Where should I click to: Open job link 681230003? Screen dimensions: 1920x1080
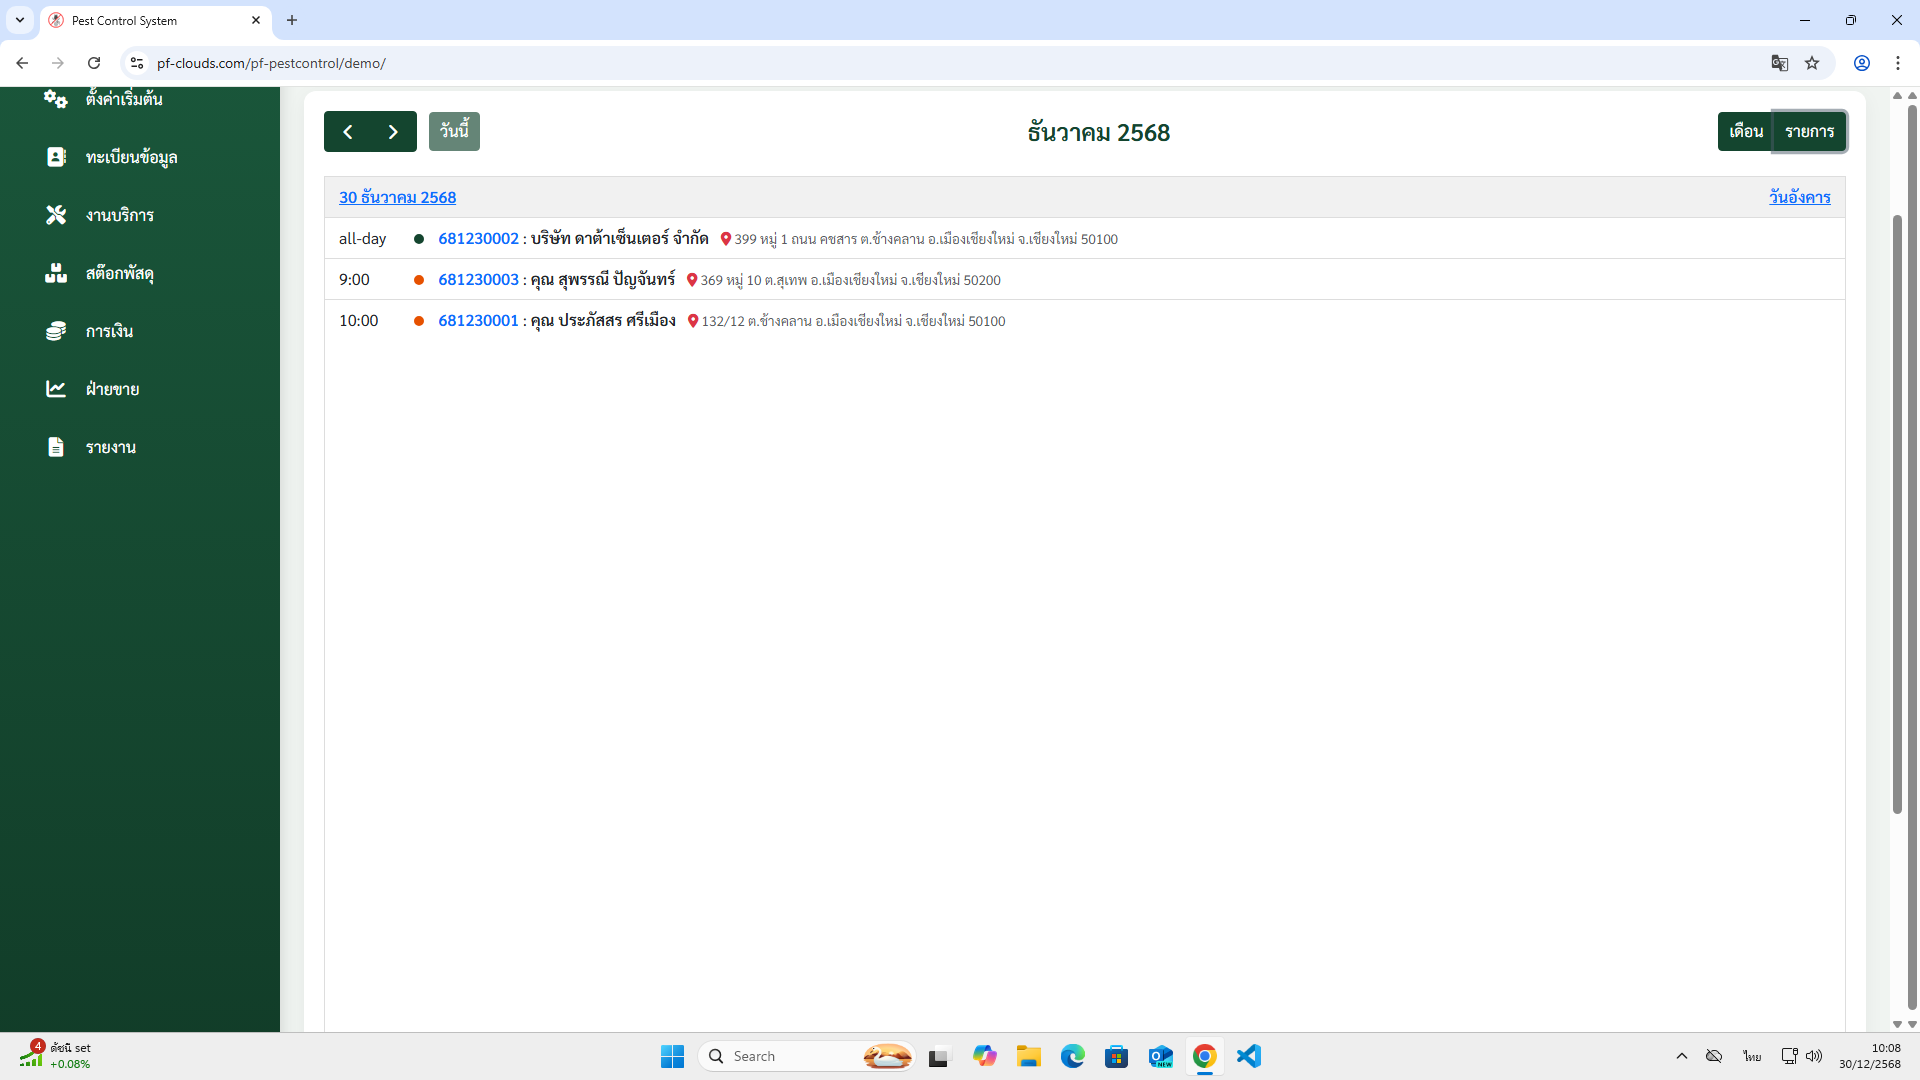pos(478,280)
